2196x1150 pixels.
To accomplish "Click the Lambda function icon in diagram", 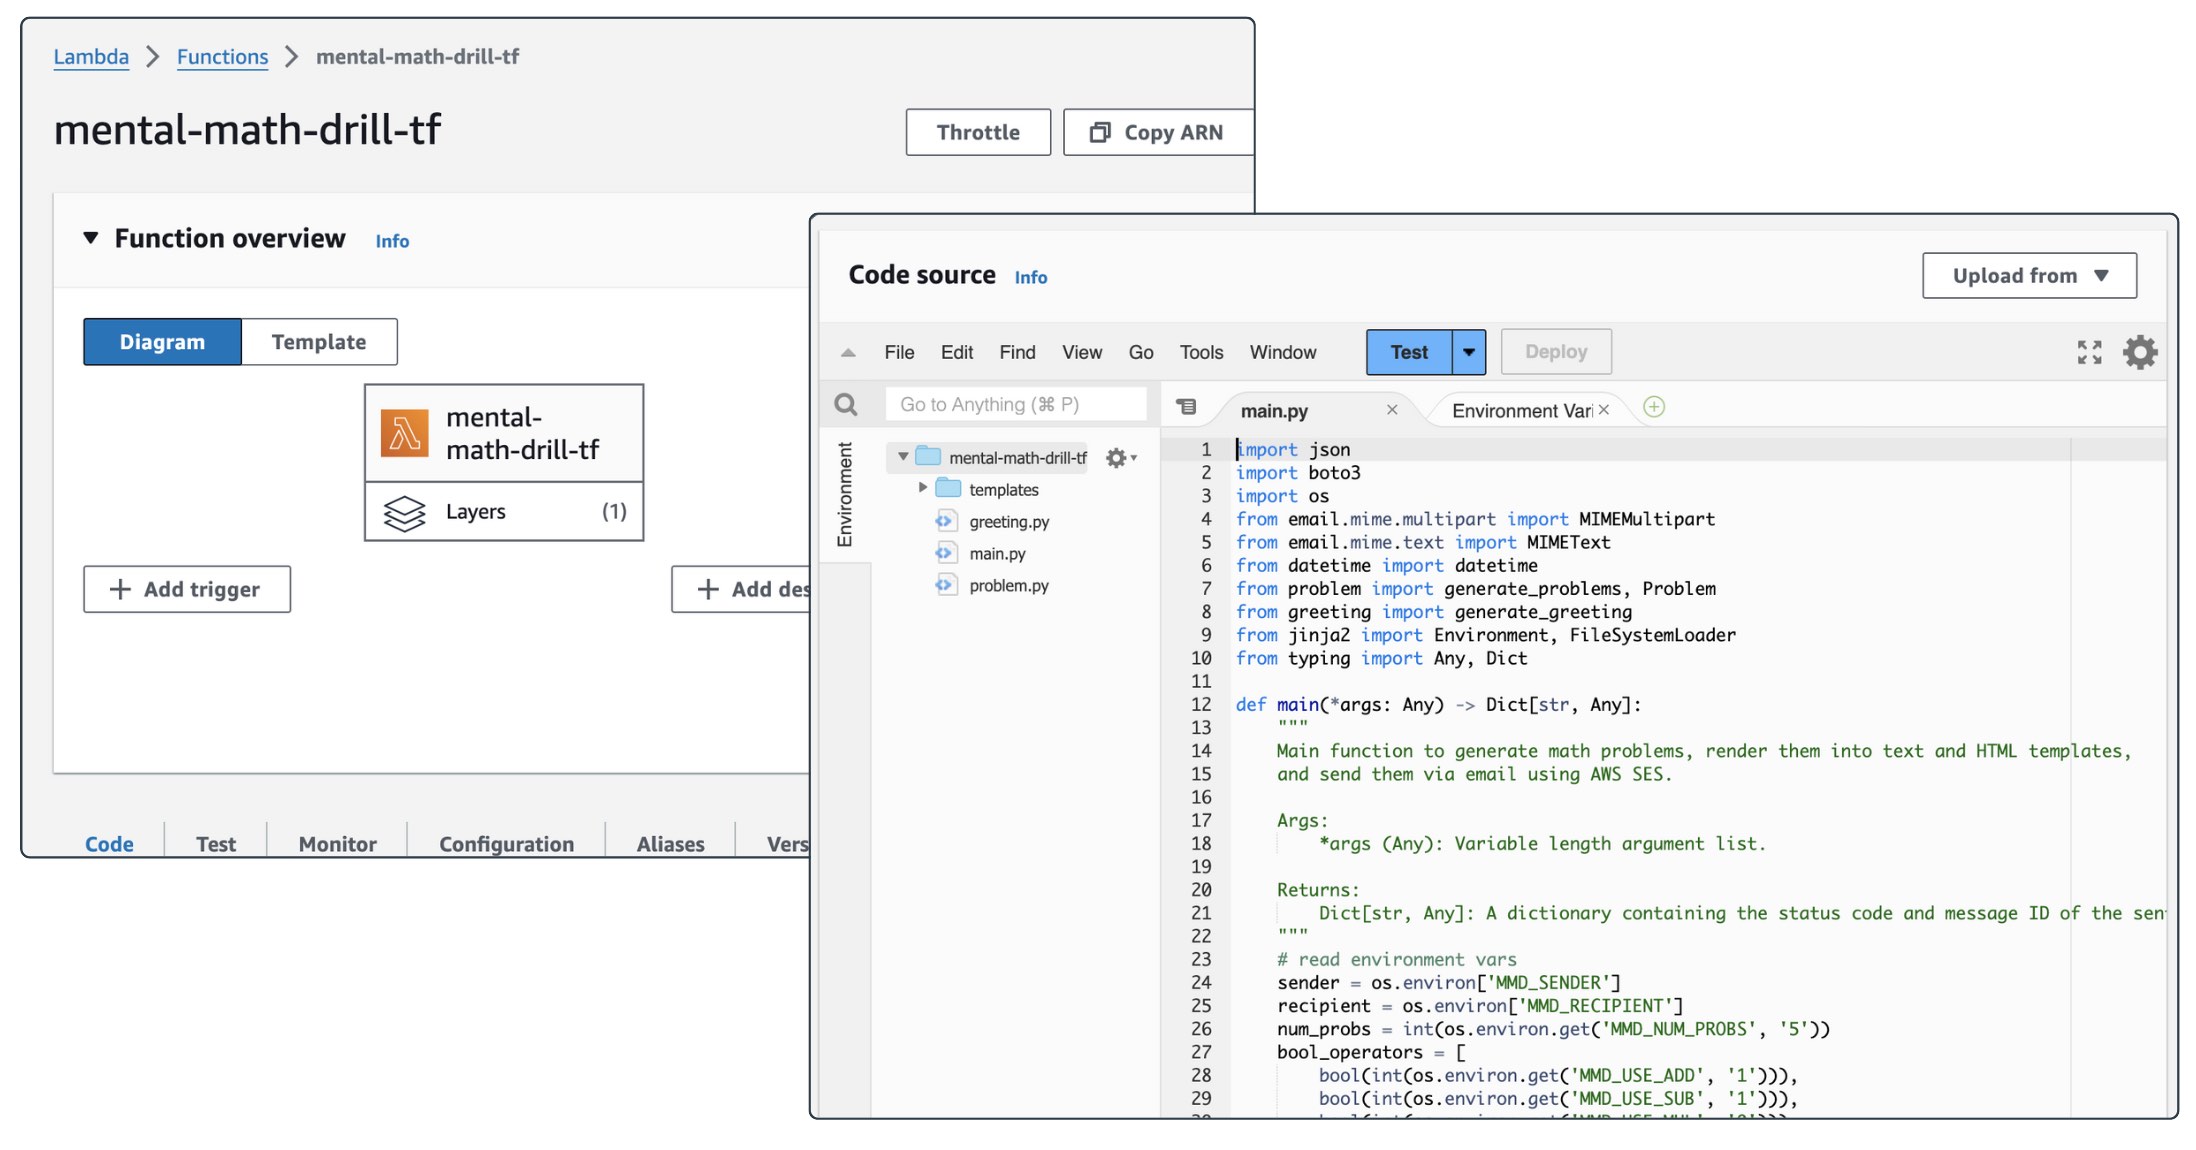I will click(x=405, y=433).
